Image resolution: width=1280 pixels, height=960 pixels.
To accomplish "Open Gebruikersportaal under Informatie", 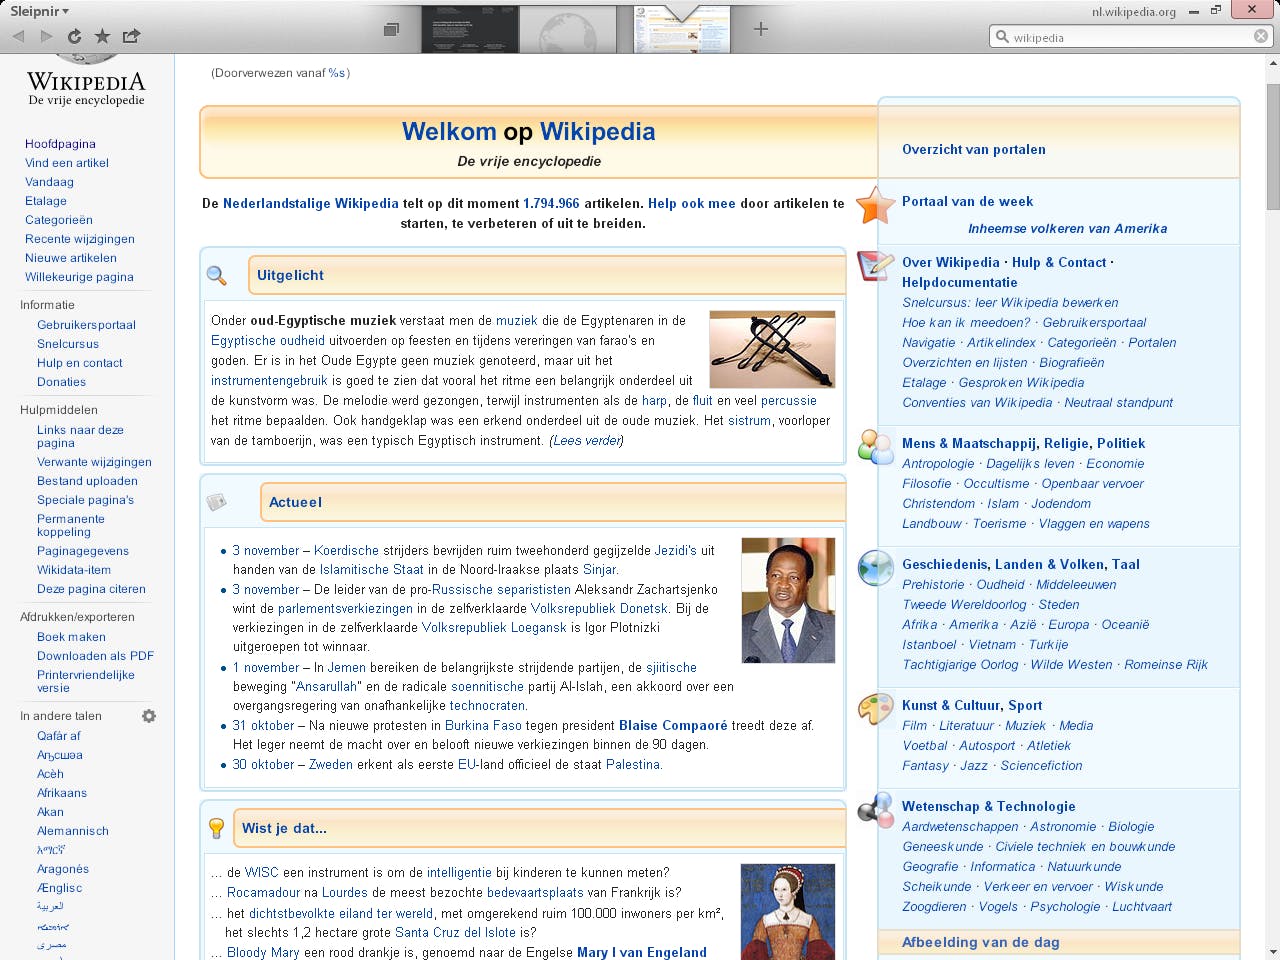I will click(x=86, y=325).
